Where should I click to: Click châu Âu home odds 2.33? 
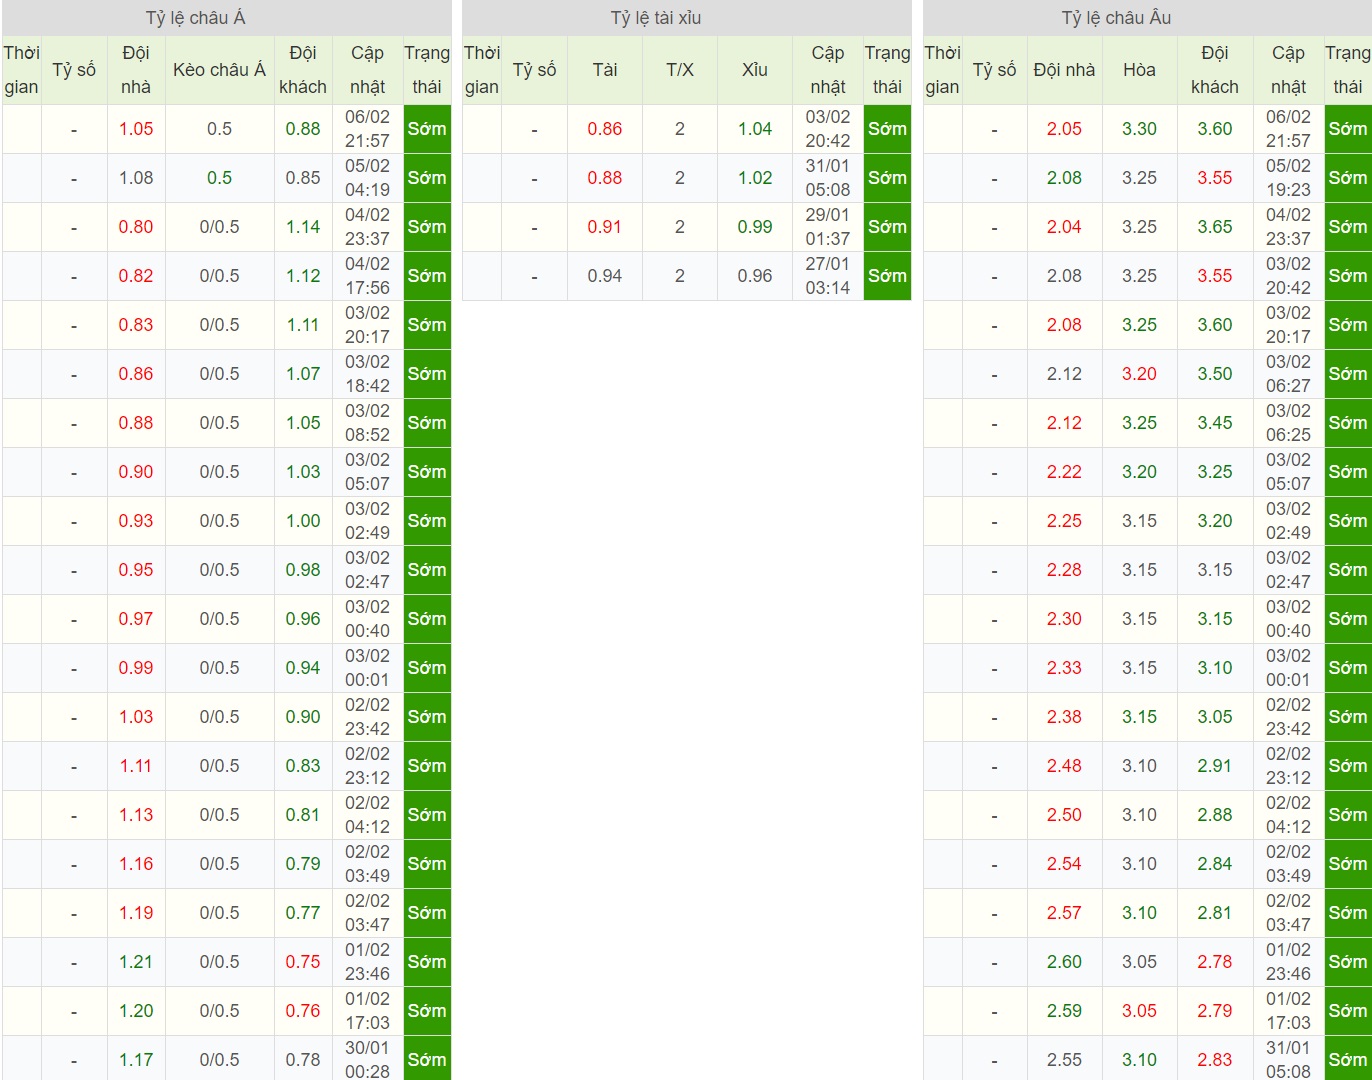coord(1064,668)
